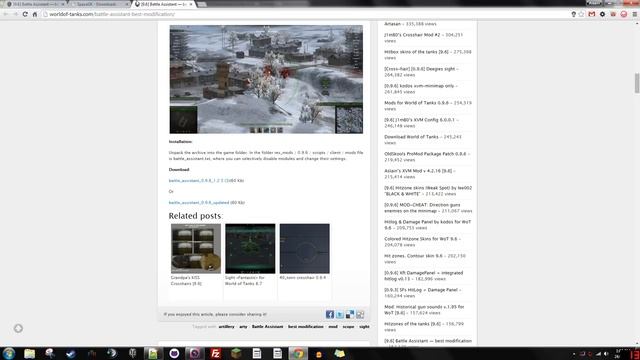Select the active [9.6] Battle Assistant tab

(164, 4)
